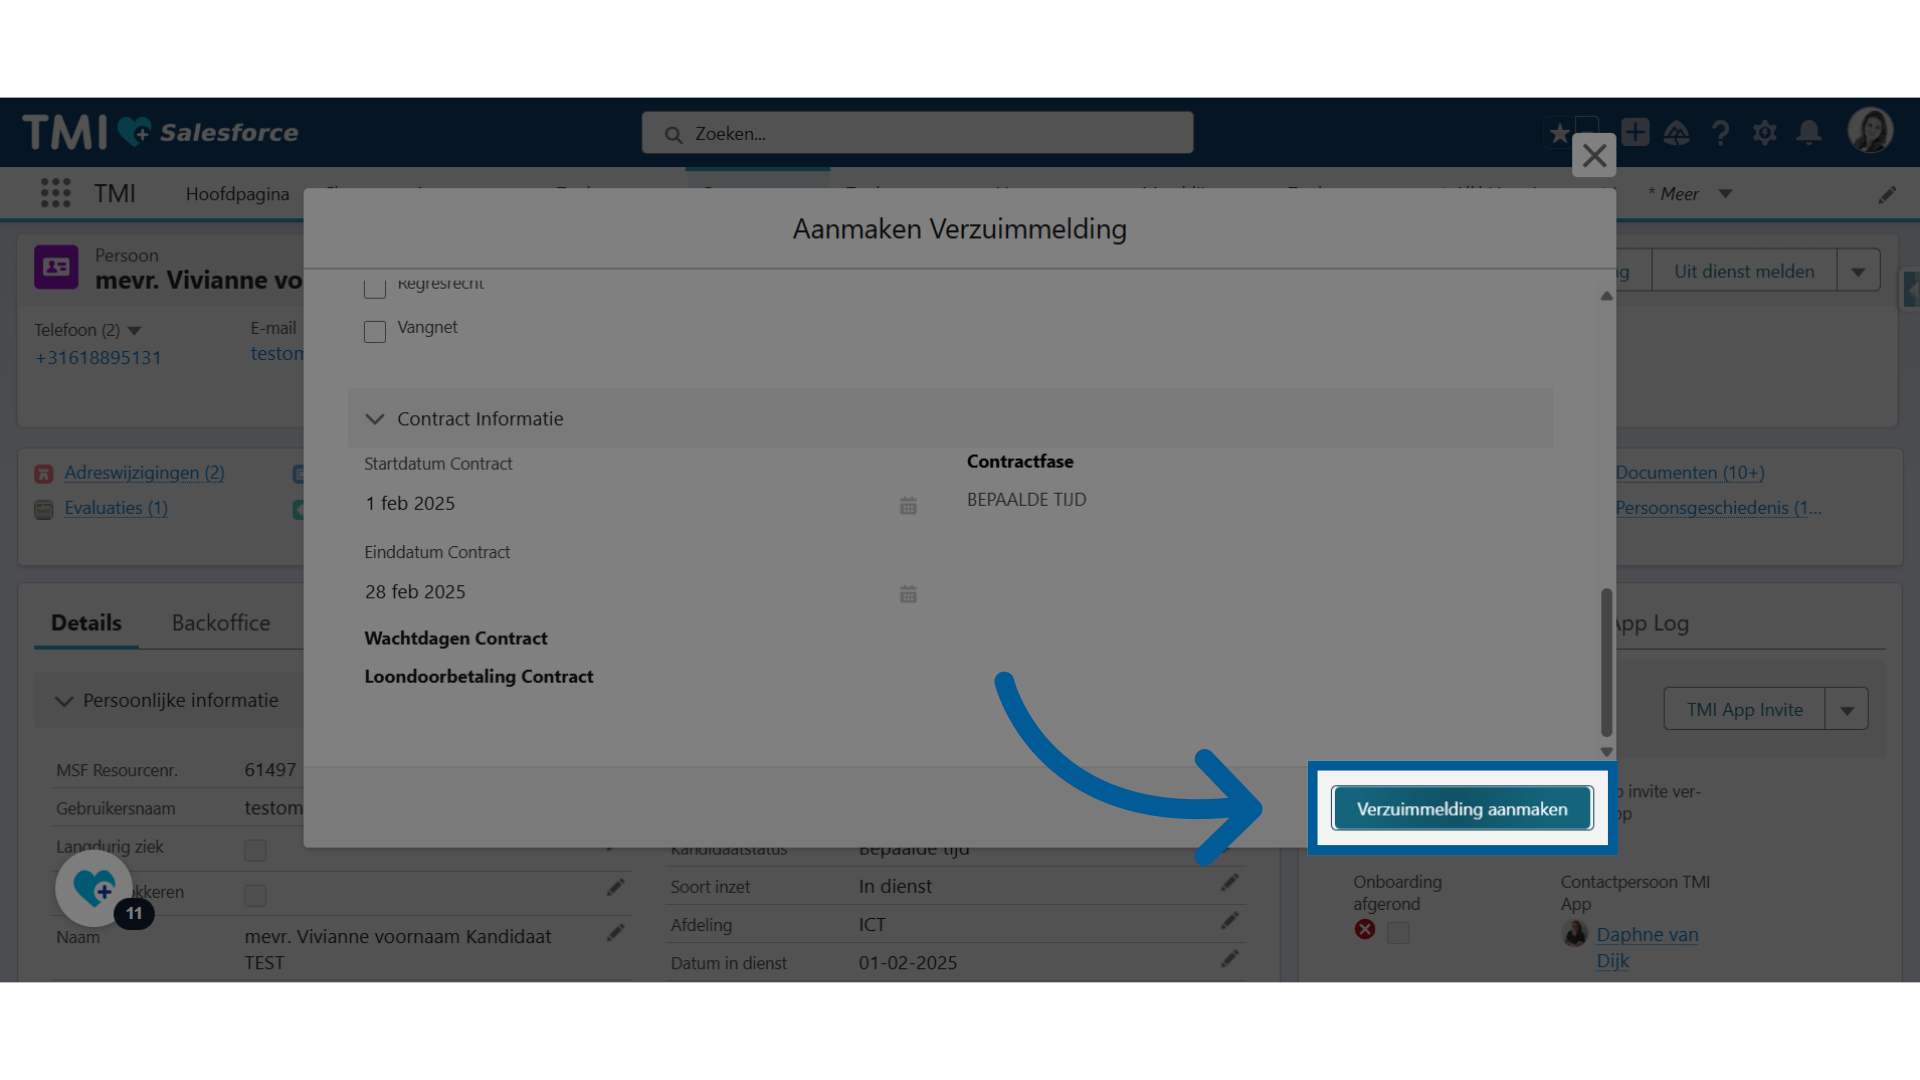Expand dropdown beside TMI App Invite
This screenshot has width=1920, height=1080.
1847,710
